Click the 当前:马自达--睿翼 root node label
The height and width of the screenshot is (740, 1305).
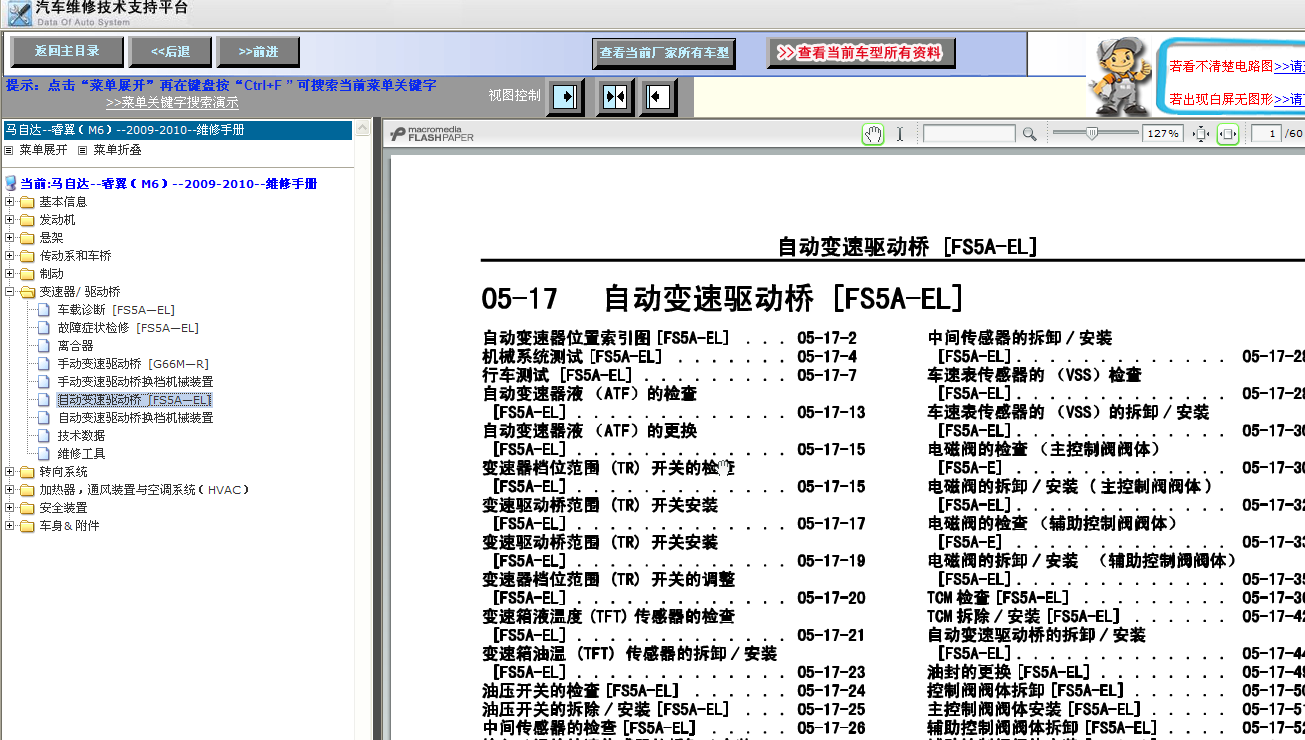[x=169, y=184]
